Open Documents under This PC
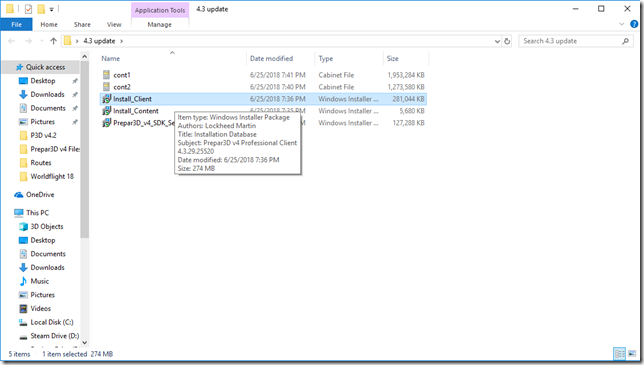This screenshot has width=644, height=365. pyautogui.click(x=48, y=254)
